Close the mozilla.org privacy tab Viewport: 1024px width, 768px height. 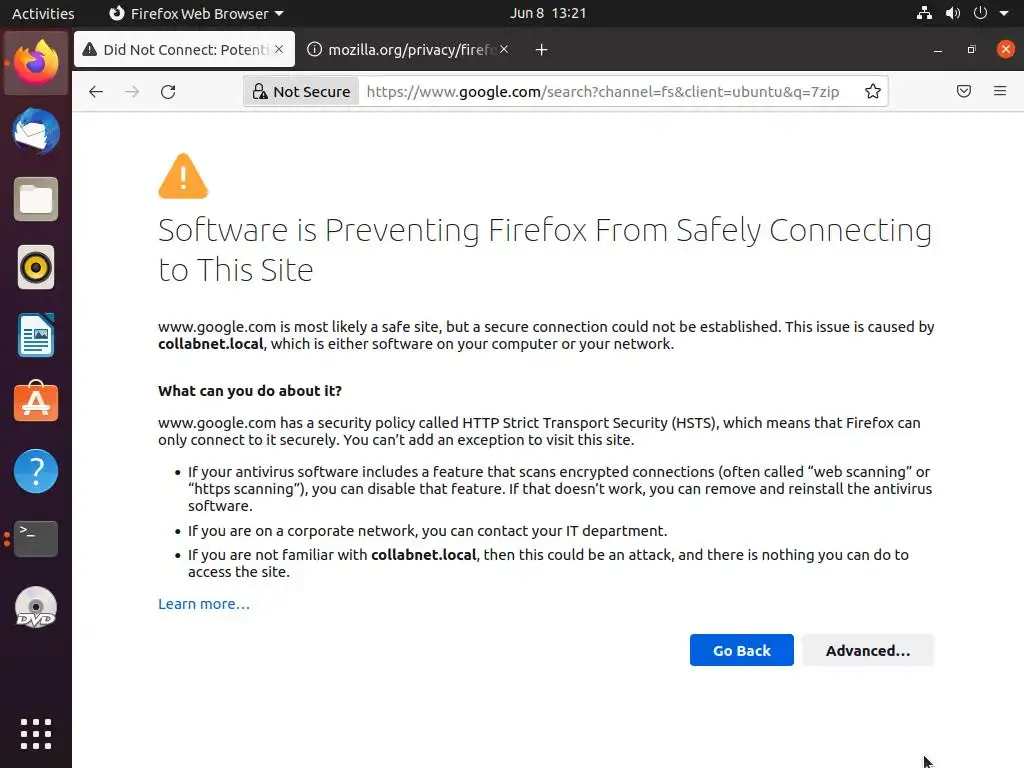pos(503,50)
